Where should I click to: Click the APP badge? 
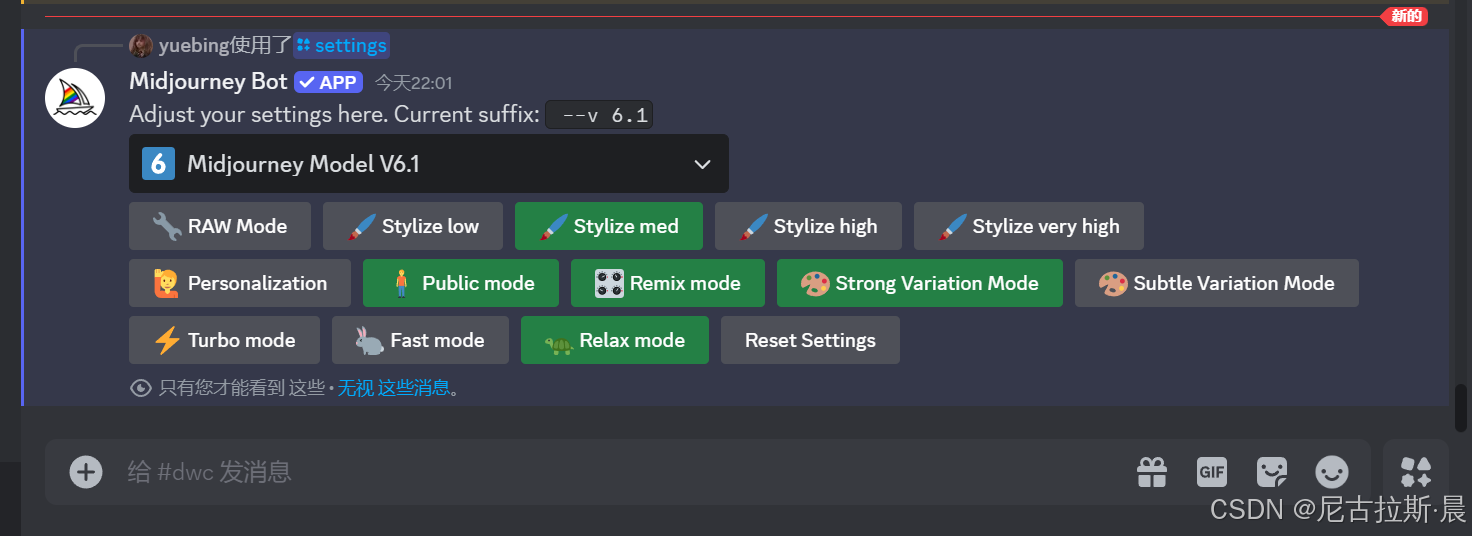click(328, 83)
